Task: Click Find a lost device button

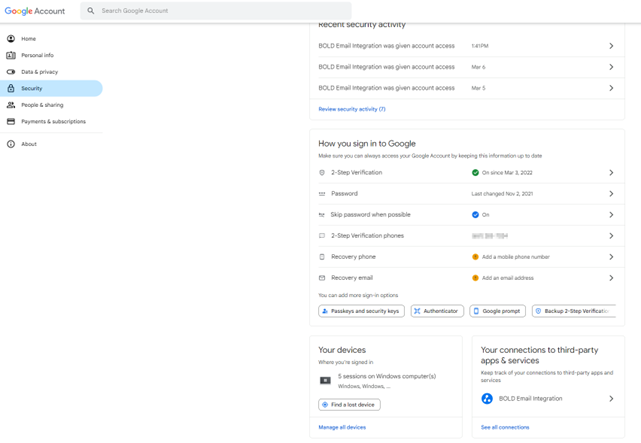Action: tap(350, 405)
